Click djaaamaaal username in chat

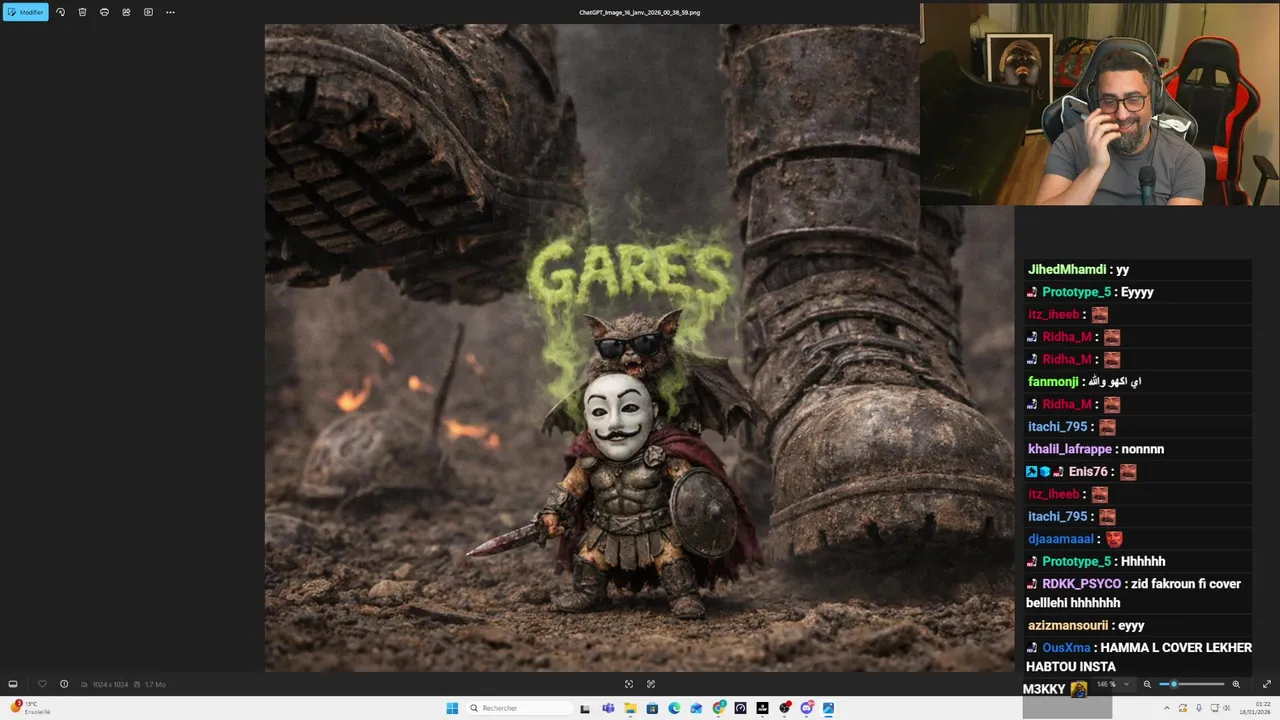click(x=1062, y=539)
